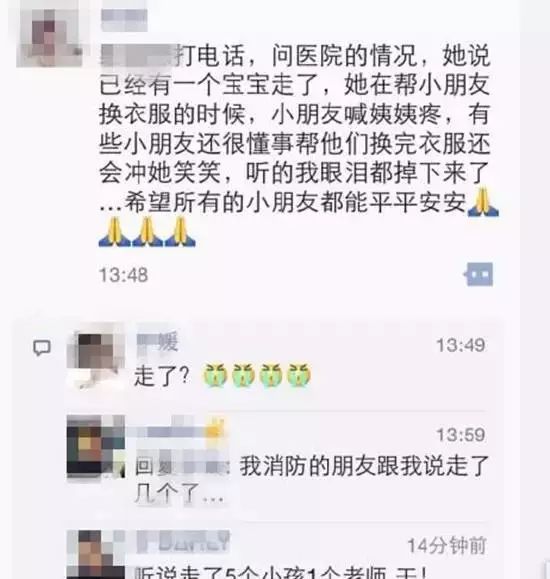The width and height of the screenshot is (550, 579).
Task: Click the crown emoji beside blurred nickname
Action: tap(216, 428)
